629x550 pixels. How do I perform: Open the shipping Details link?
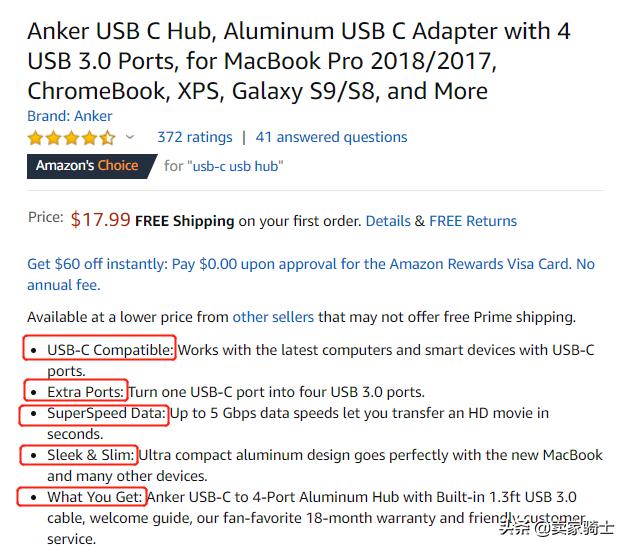pyautogui.click(x=388, y=221)
